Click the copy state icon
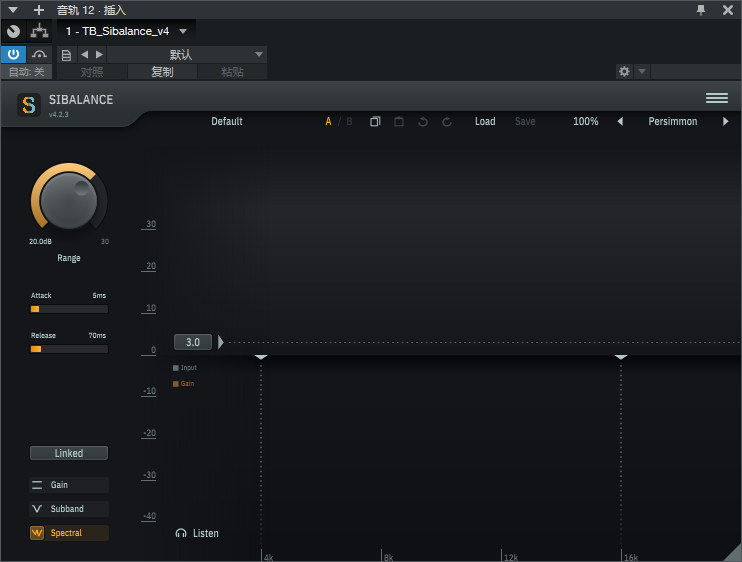Image resolution: width=742 pixels, height=562 pixels. [375, 122]
